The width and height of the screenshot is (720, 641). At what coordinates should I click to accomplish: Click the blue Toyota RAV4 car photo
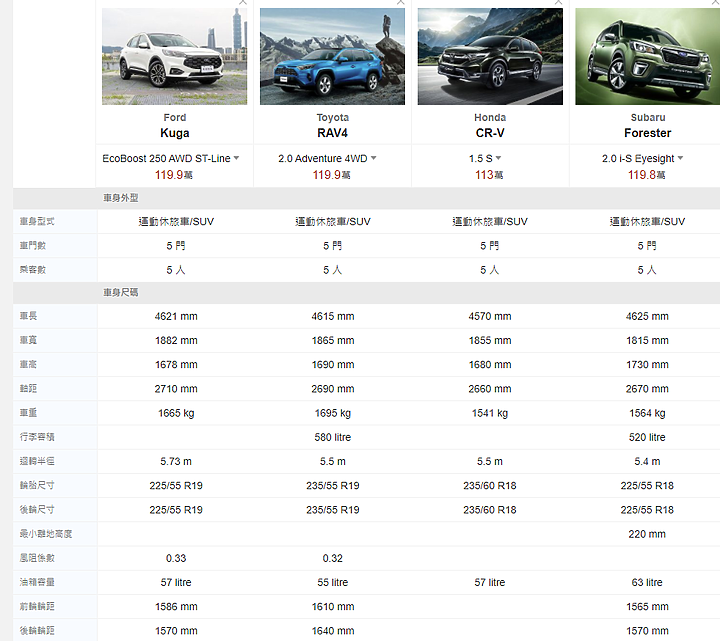point(332,56)
